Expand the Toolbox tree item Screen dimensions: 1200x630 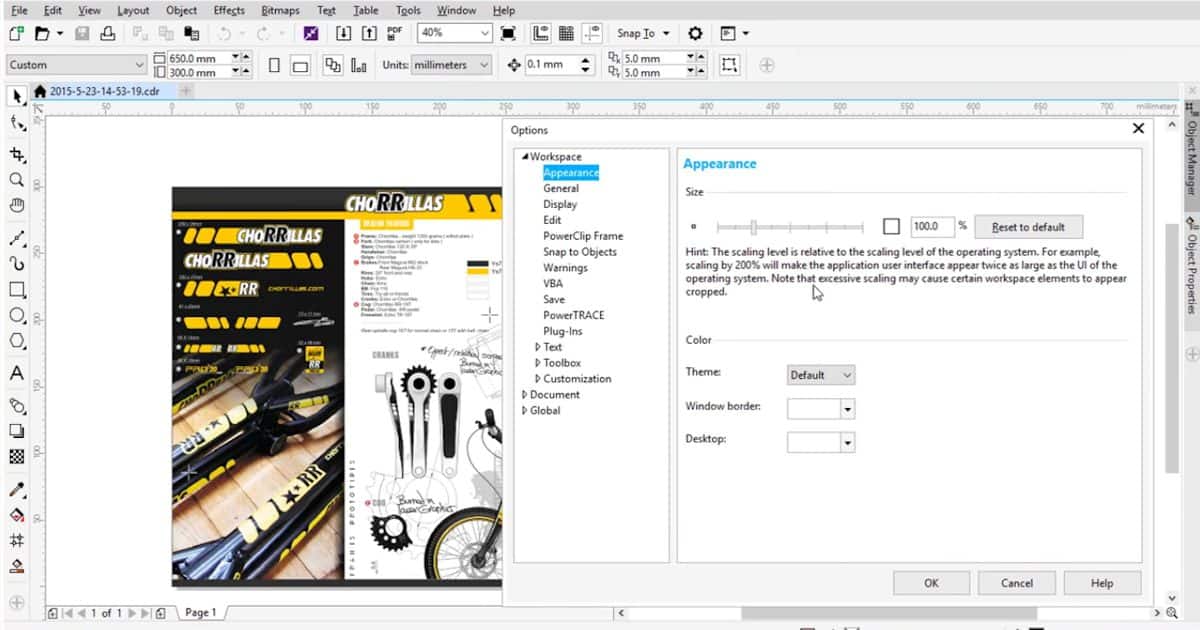coord(561,362)
